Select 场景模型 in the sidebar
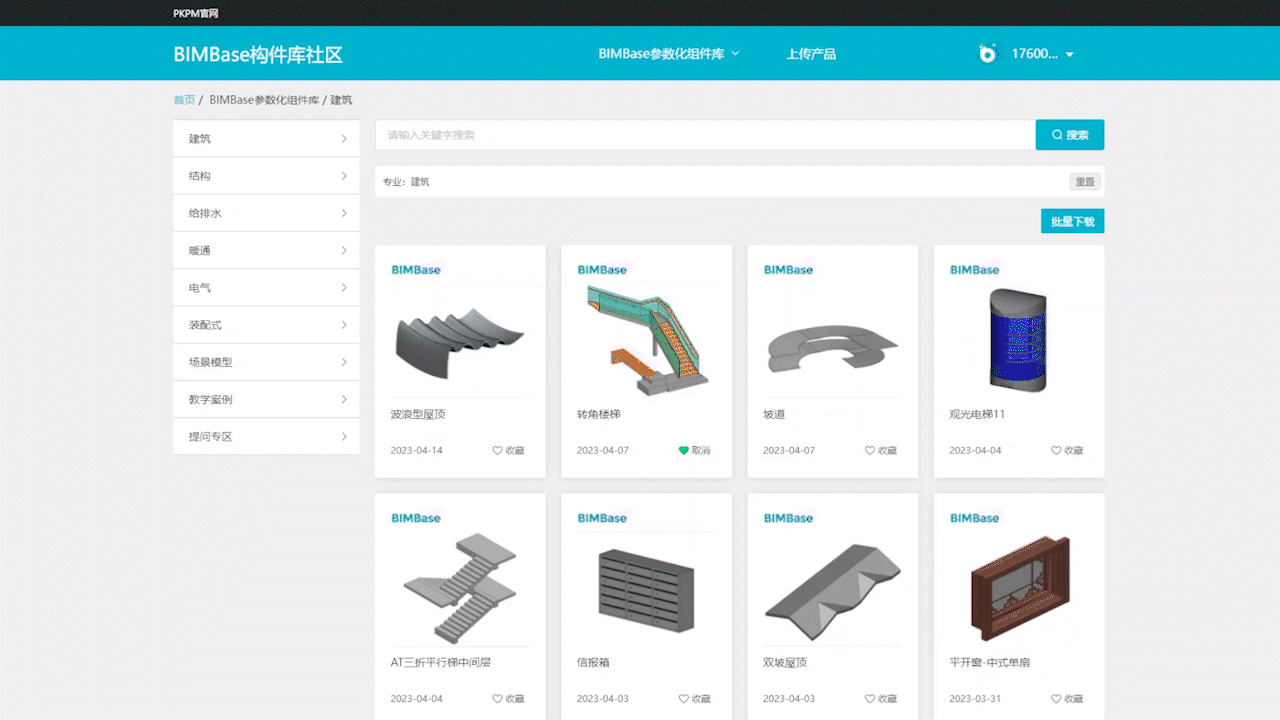Screen dimensions: 1280x720 [x=266, y=362]
